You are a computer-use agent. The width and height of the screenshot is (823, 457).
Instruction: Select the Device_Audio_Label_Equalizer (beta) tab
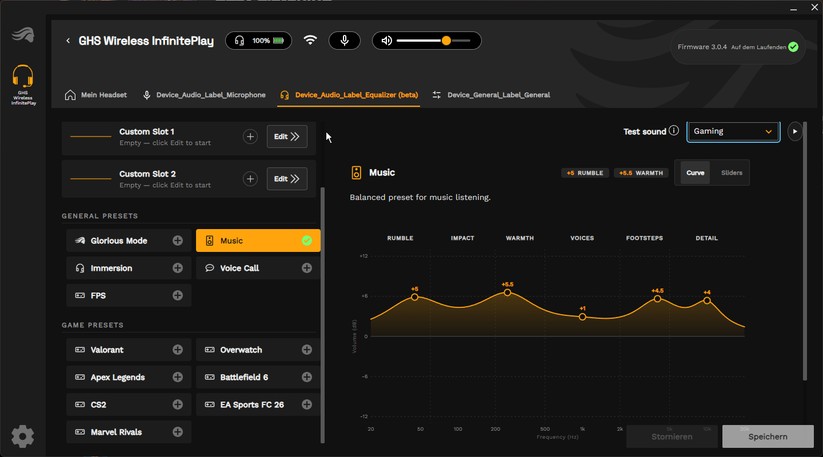pyautogui.click(x=349, y=95)
